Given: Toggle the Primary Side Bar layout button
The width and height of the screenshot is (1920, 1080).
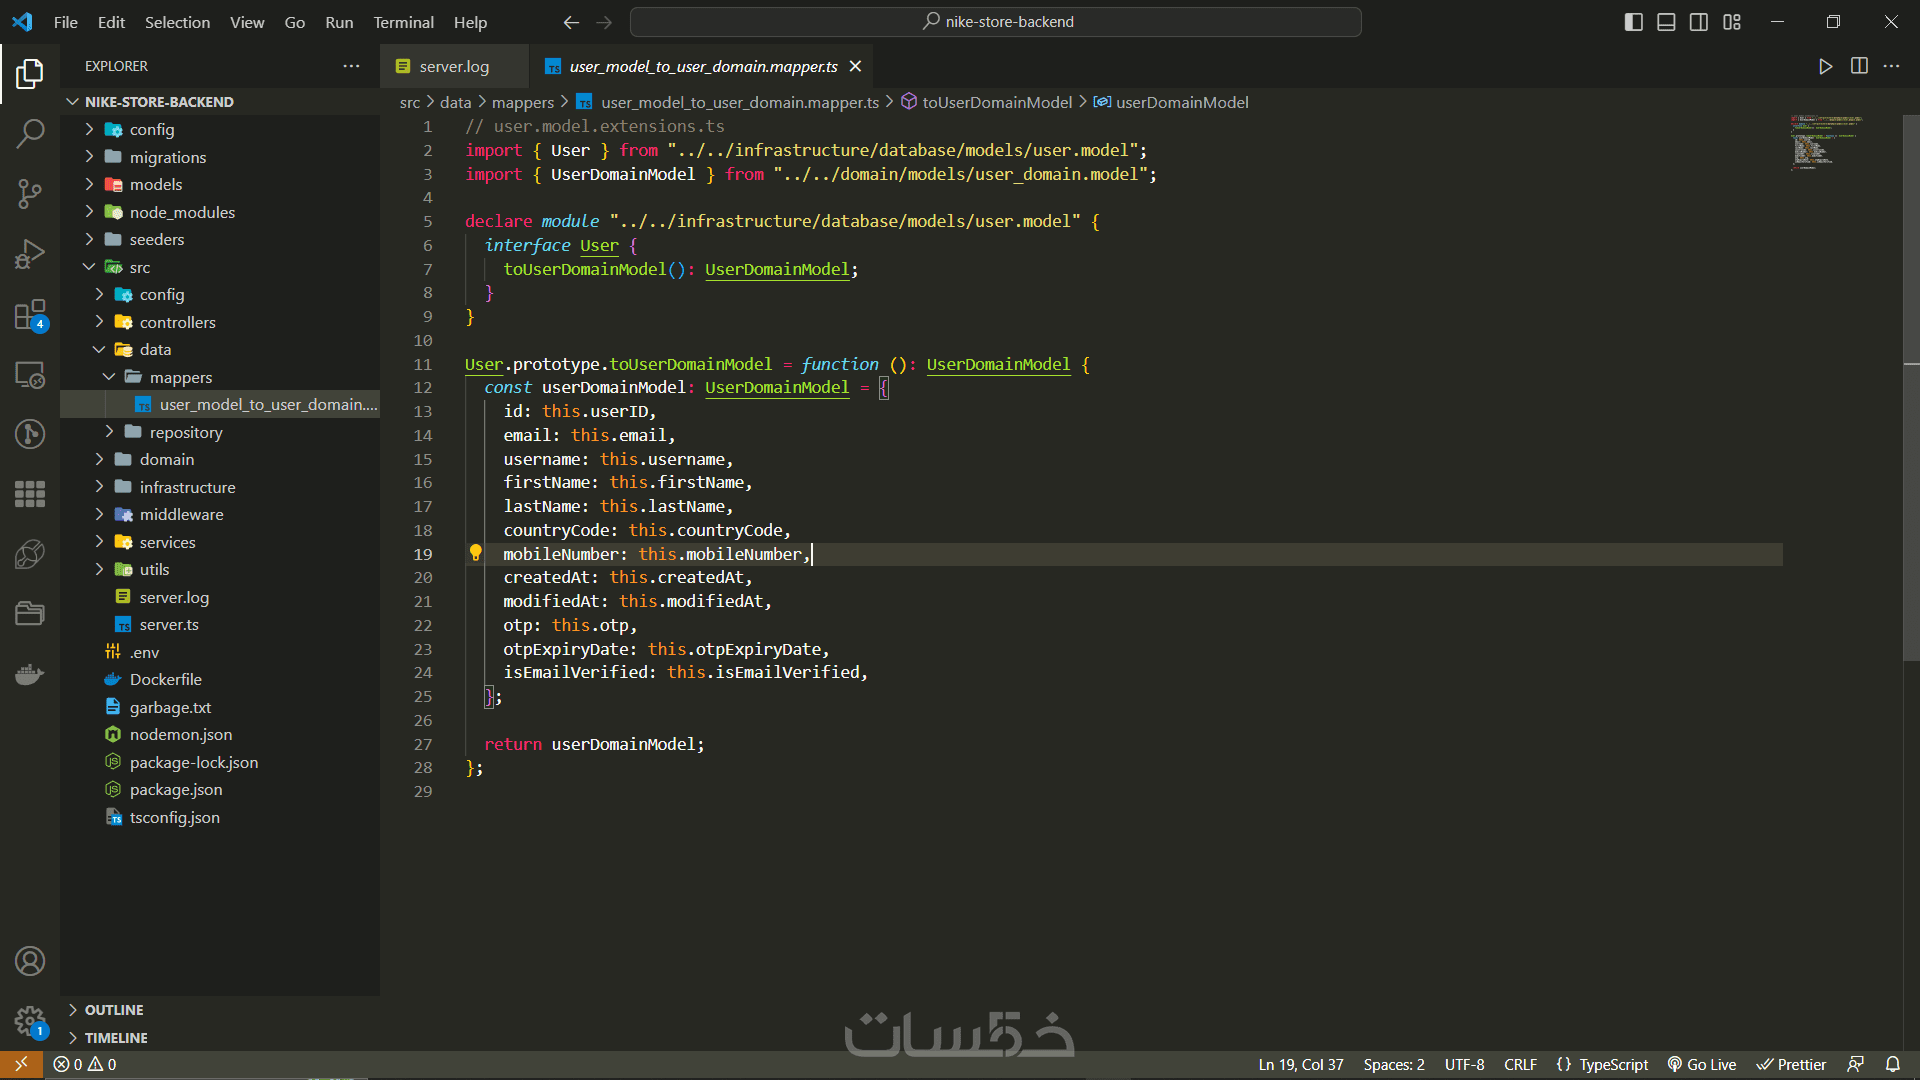Looking at the screenshot, I should (x=1633, y=22).
